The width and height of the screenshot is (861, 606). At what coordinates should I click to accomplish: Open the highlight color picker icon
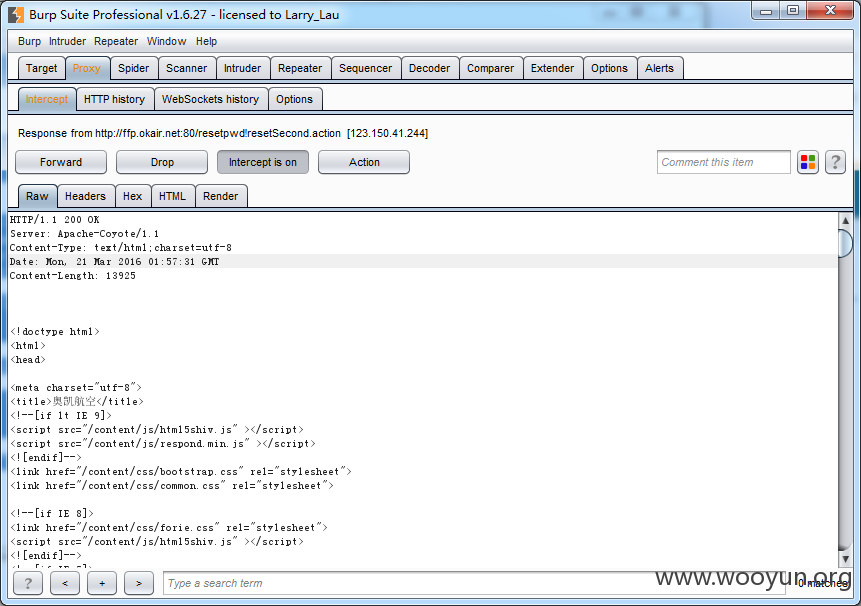coord(808,162)
